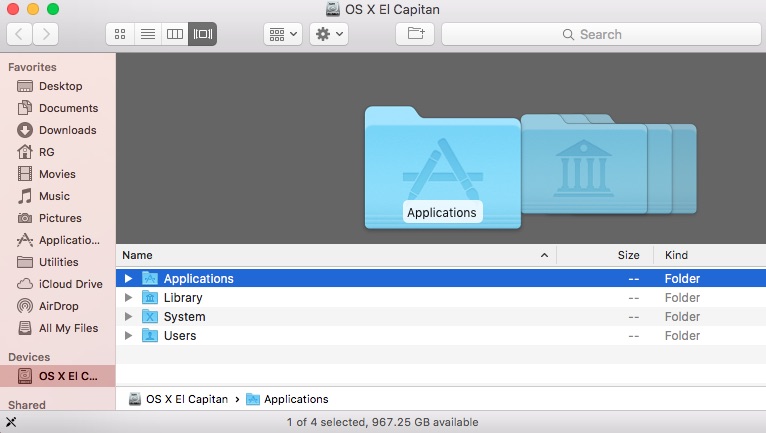
Task: Click the disk icon in window title
Action: point(333,9)
